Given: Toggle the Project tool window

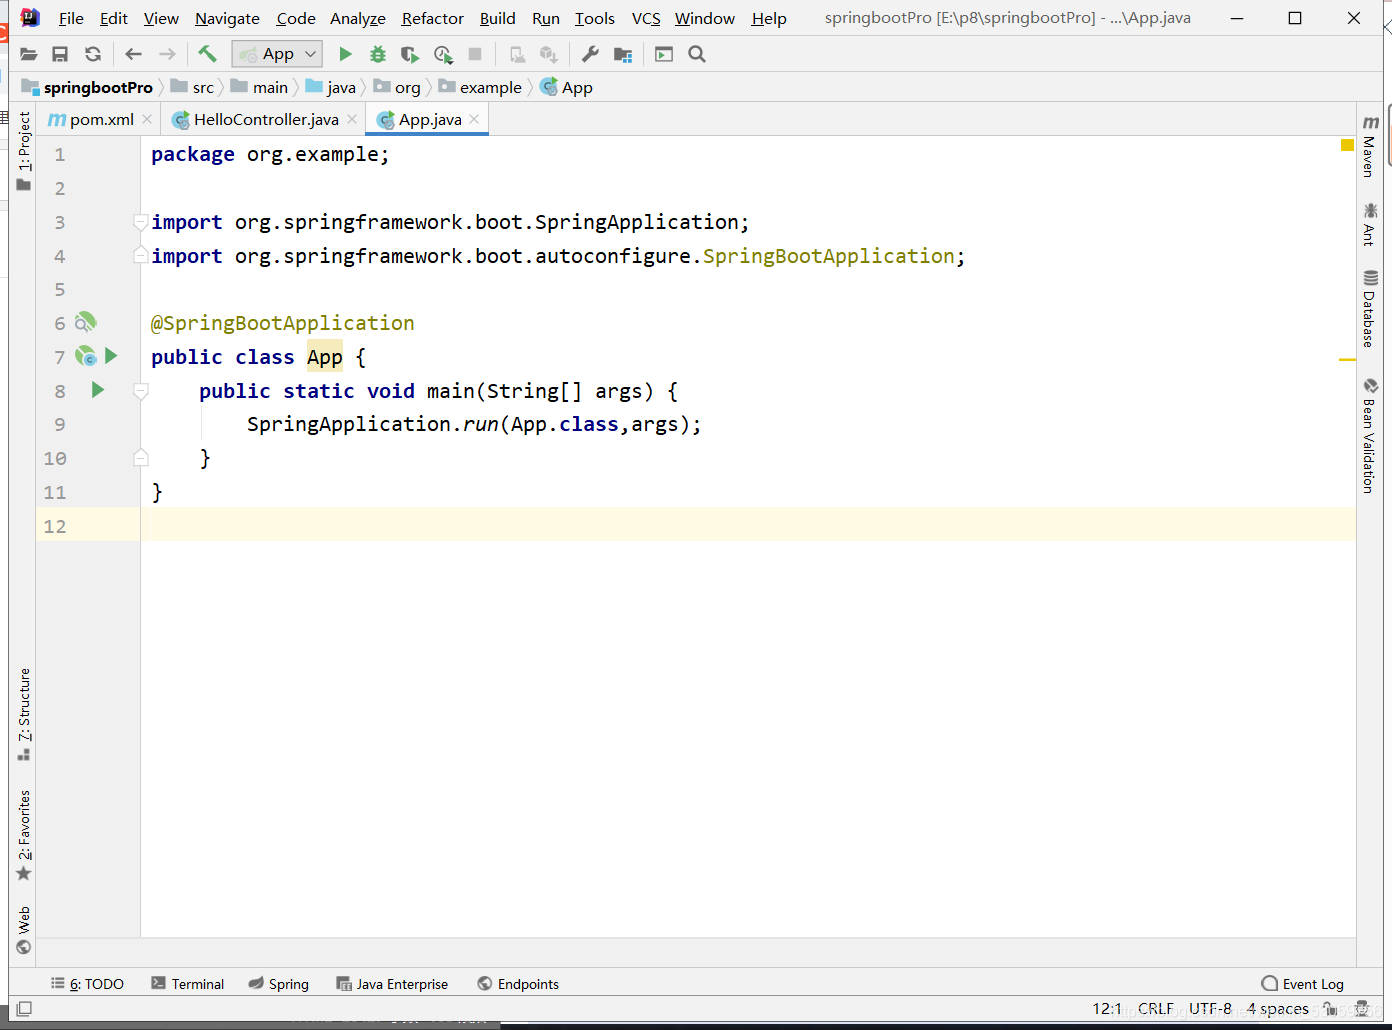Looking at the screenshot, I should [x=24, y=150].
